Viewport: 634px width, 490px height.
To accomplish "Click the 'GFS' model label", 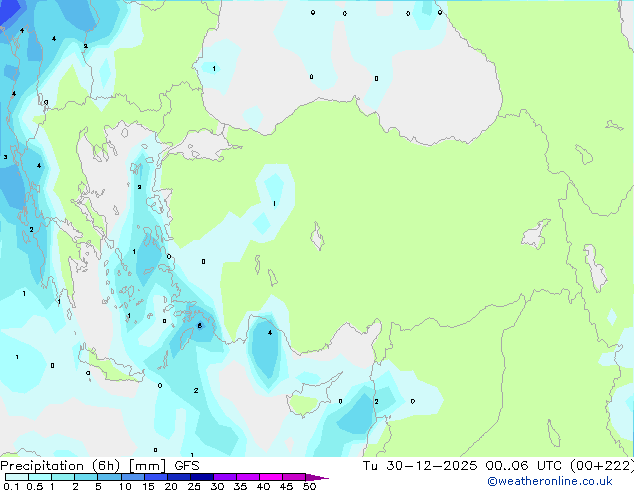I will click(x=187, y=466).
